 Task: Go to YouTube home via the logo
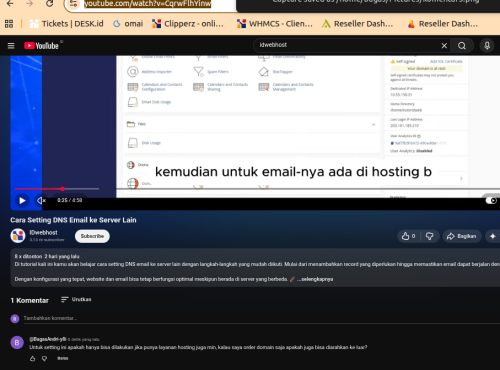click(x=41, y=46)
